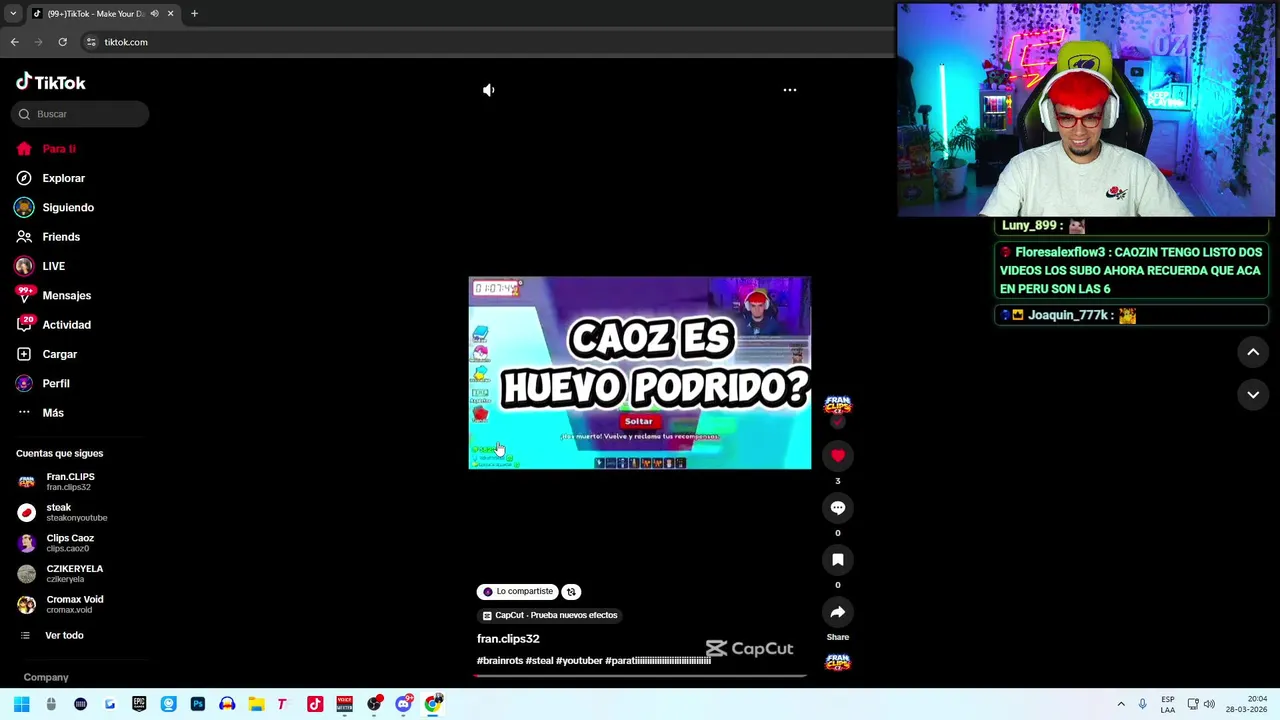Select the TikTok browser tab
The image size is (1280, 720).
point(102,14)
